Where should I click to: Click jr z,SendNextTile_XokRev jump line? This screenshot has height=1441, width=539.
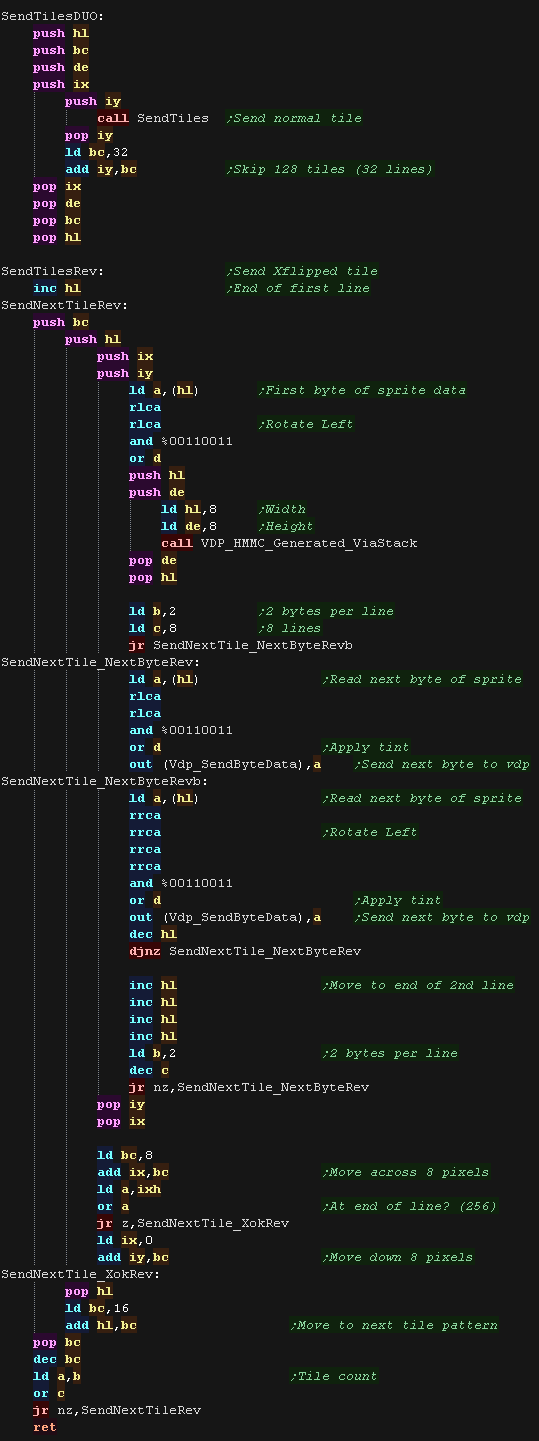pyautogui.click(x=193, y=1223)
